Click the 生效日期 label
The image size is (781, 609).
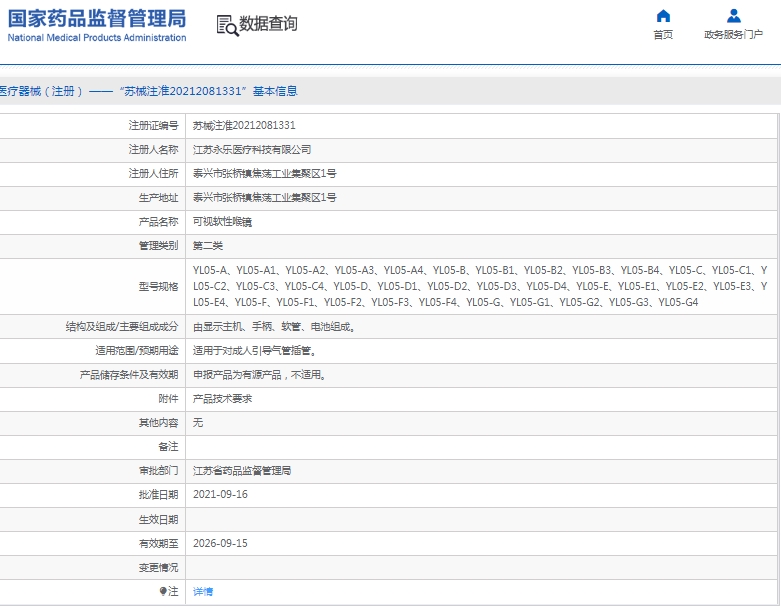coord(158,519)
